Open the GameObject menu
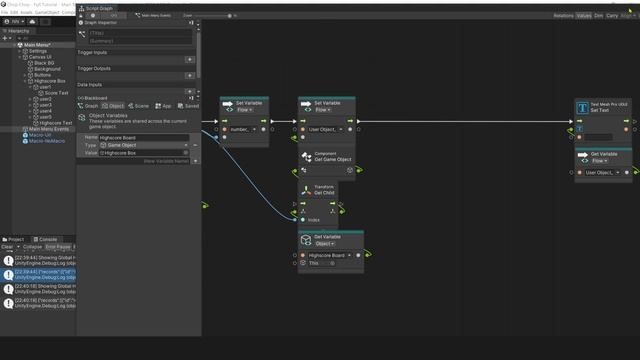640x360 pixels. pos(47,13)
